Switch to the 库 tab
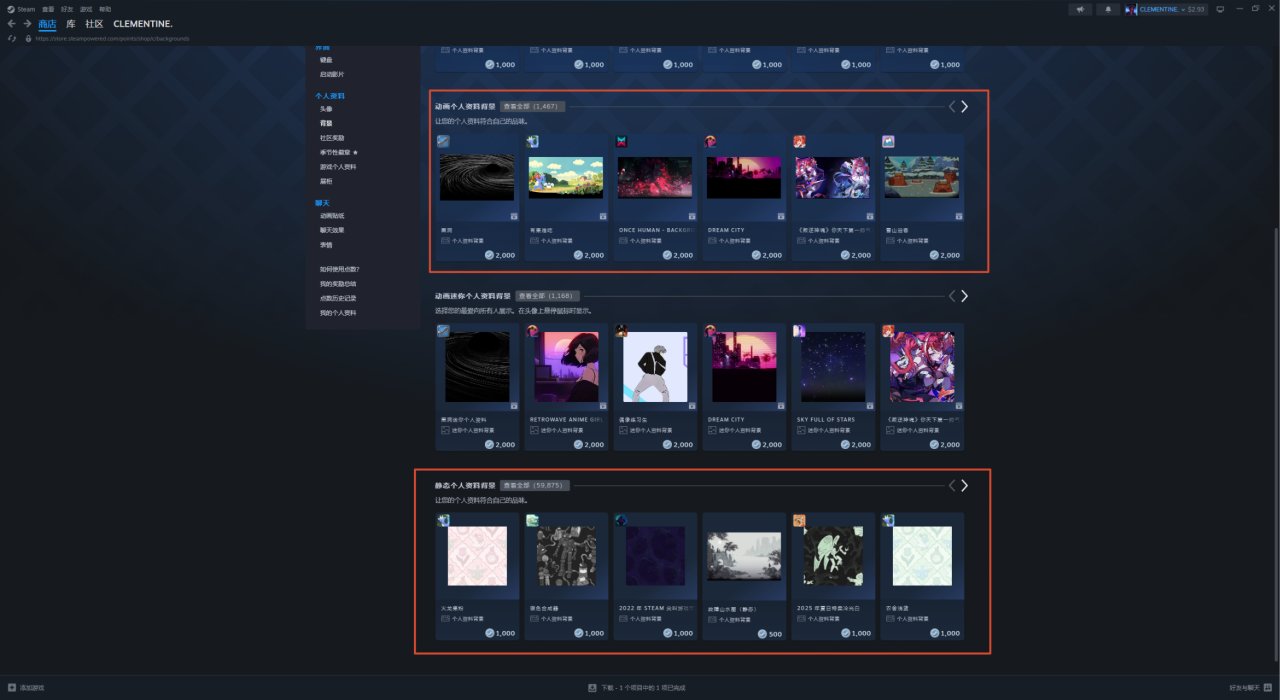The height and width of the screenshot is (700, 1280). pos(71,23)
